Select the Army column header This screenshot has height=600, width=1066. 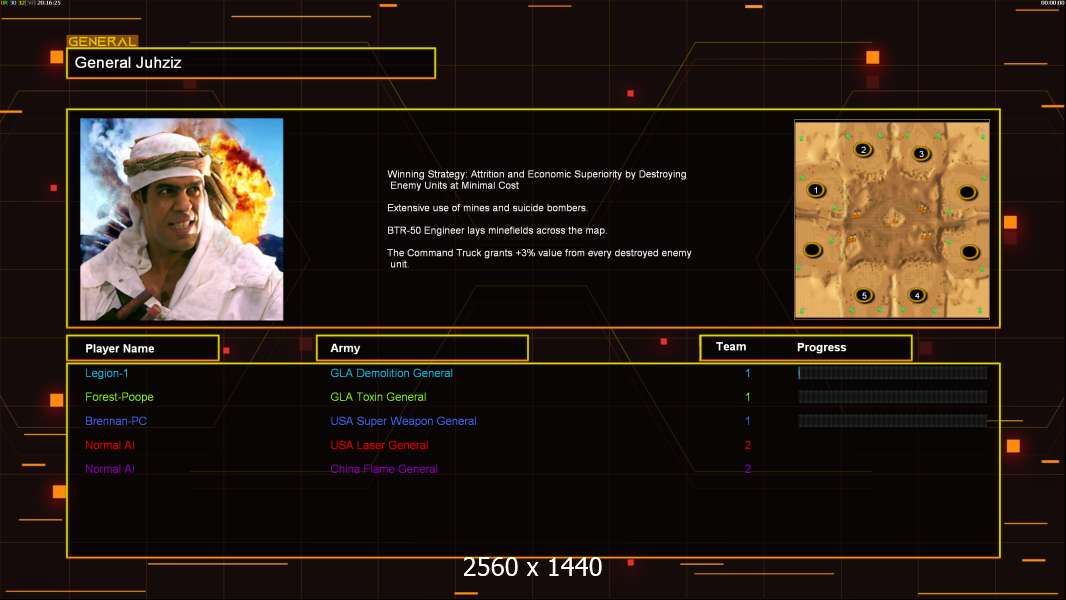click(422, 348)
